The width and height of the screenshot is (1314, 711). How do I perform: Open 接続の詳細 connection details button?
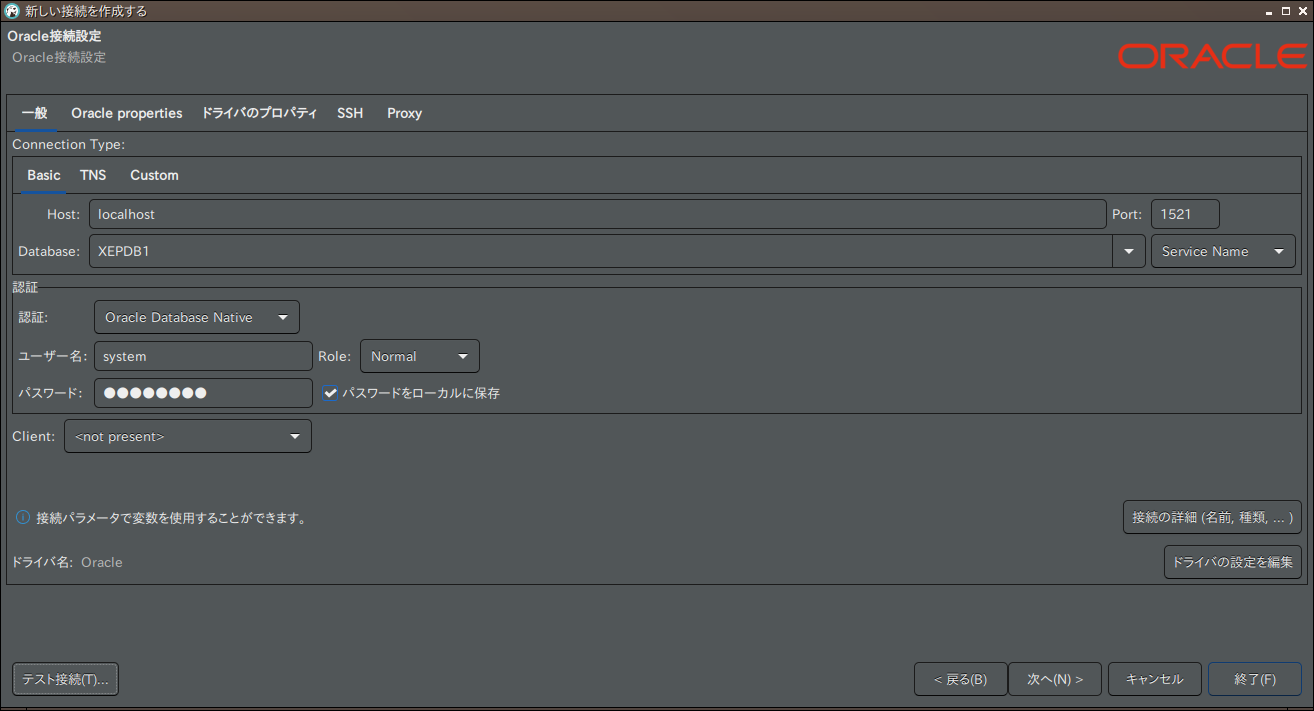1212,518
